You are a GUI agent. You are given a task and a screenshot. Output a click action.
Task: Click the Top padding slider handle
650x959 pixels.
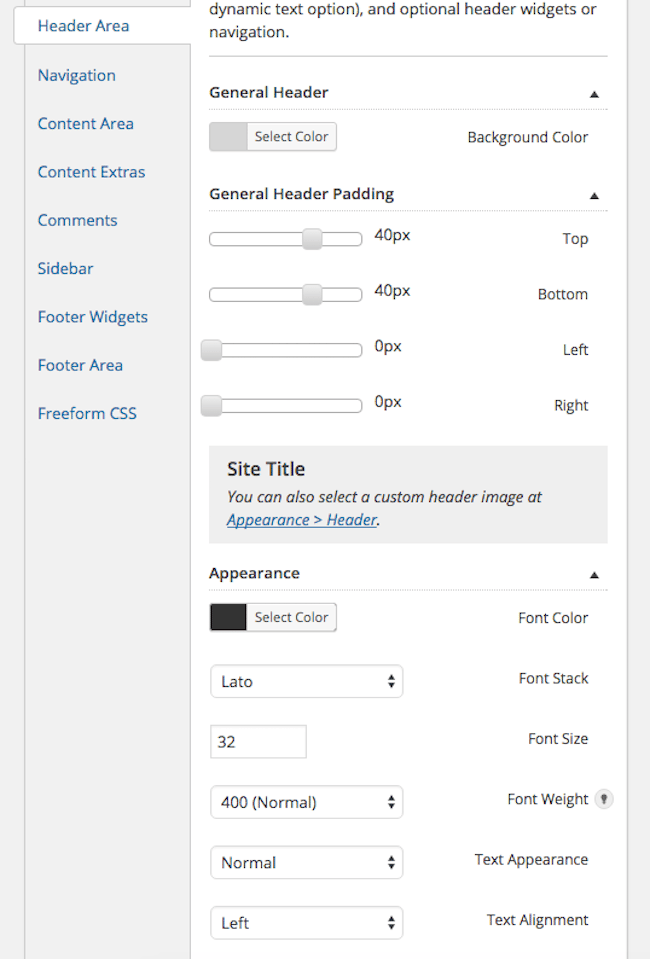312,239
